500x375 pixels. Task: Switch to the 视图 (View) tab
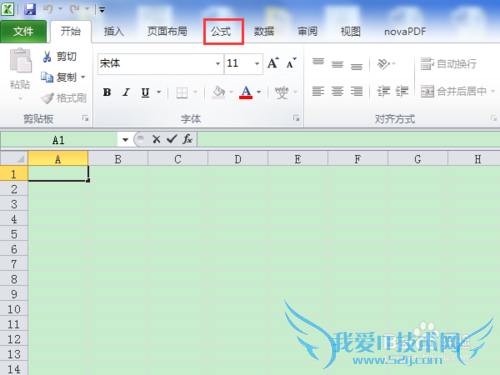click(350, 32)
